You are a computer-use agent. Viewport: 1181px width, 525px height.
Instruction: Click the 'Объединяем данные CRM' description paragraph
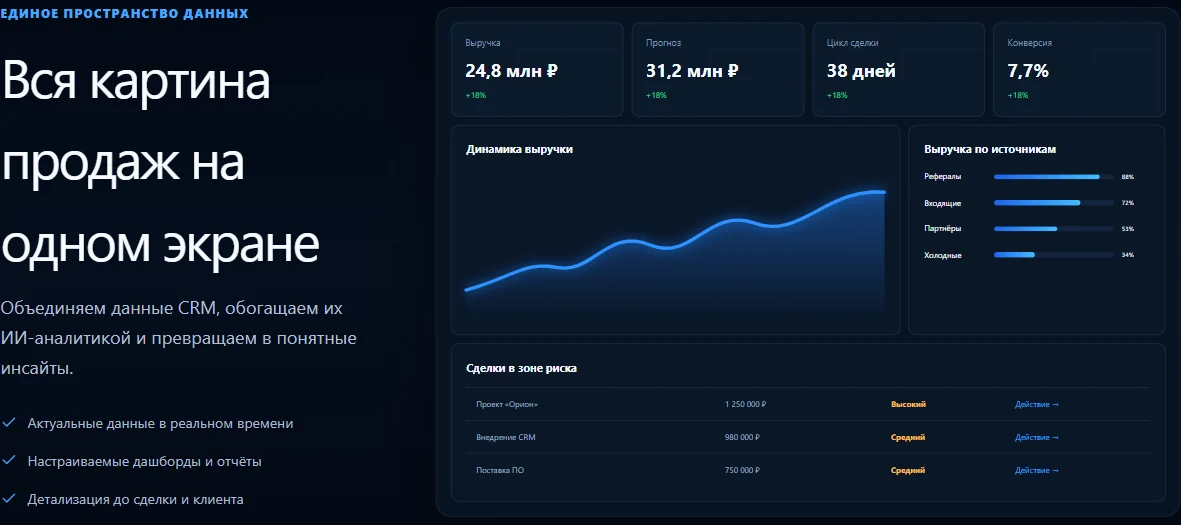coord(179,338)
